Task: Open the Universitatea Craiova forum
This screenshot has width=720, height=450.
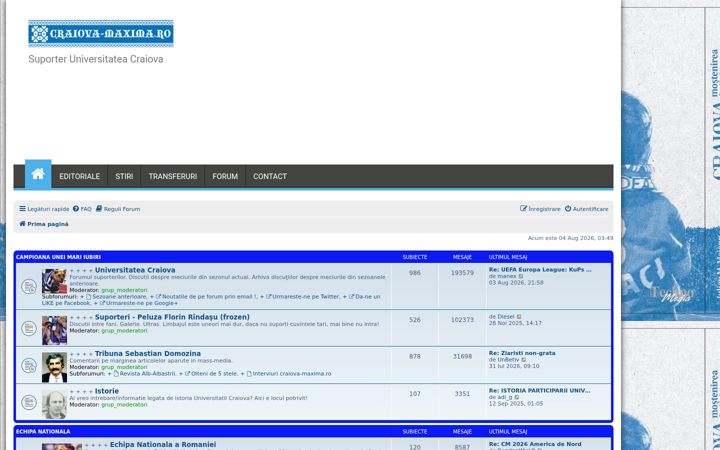Action: (x=135, y=270)
